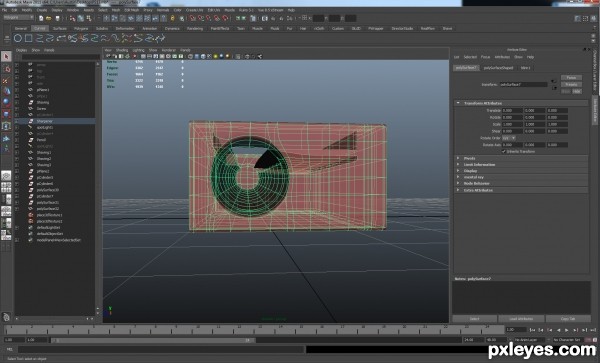Pick the Lasso select tool
Screen dimensions: 600x363
(x=6, y=68)
